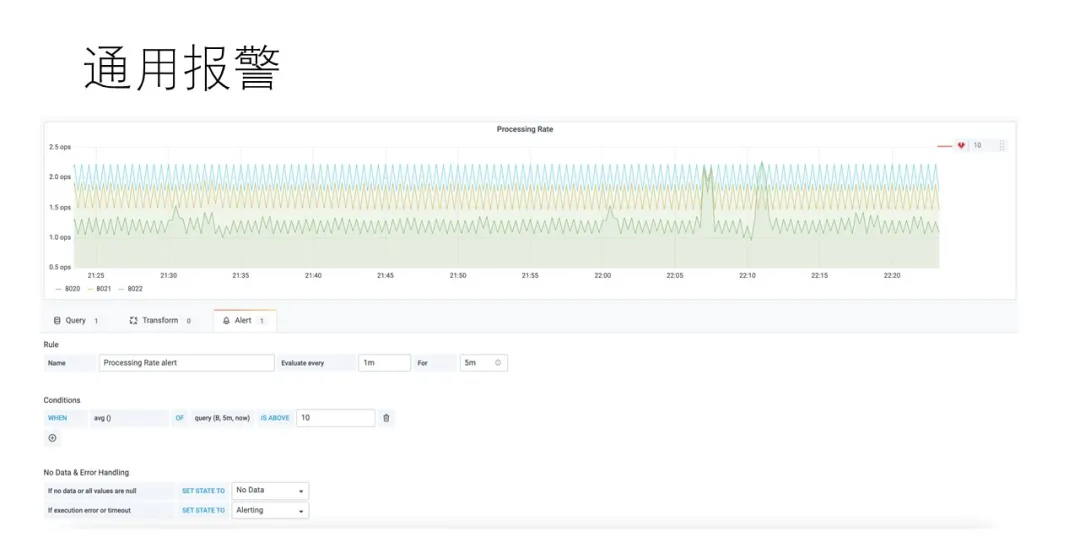Click the database icon on the Query tab

(57, 321)
